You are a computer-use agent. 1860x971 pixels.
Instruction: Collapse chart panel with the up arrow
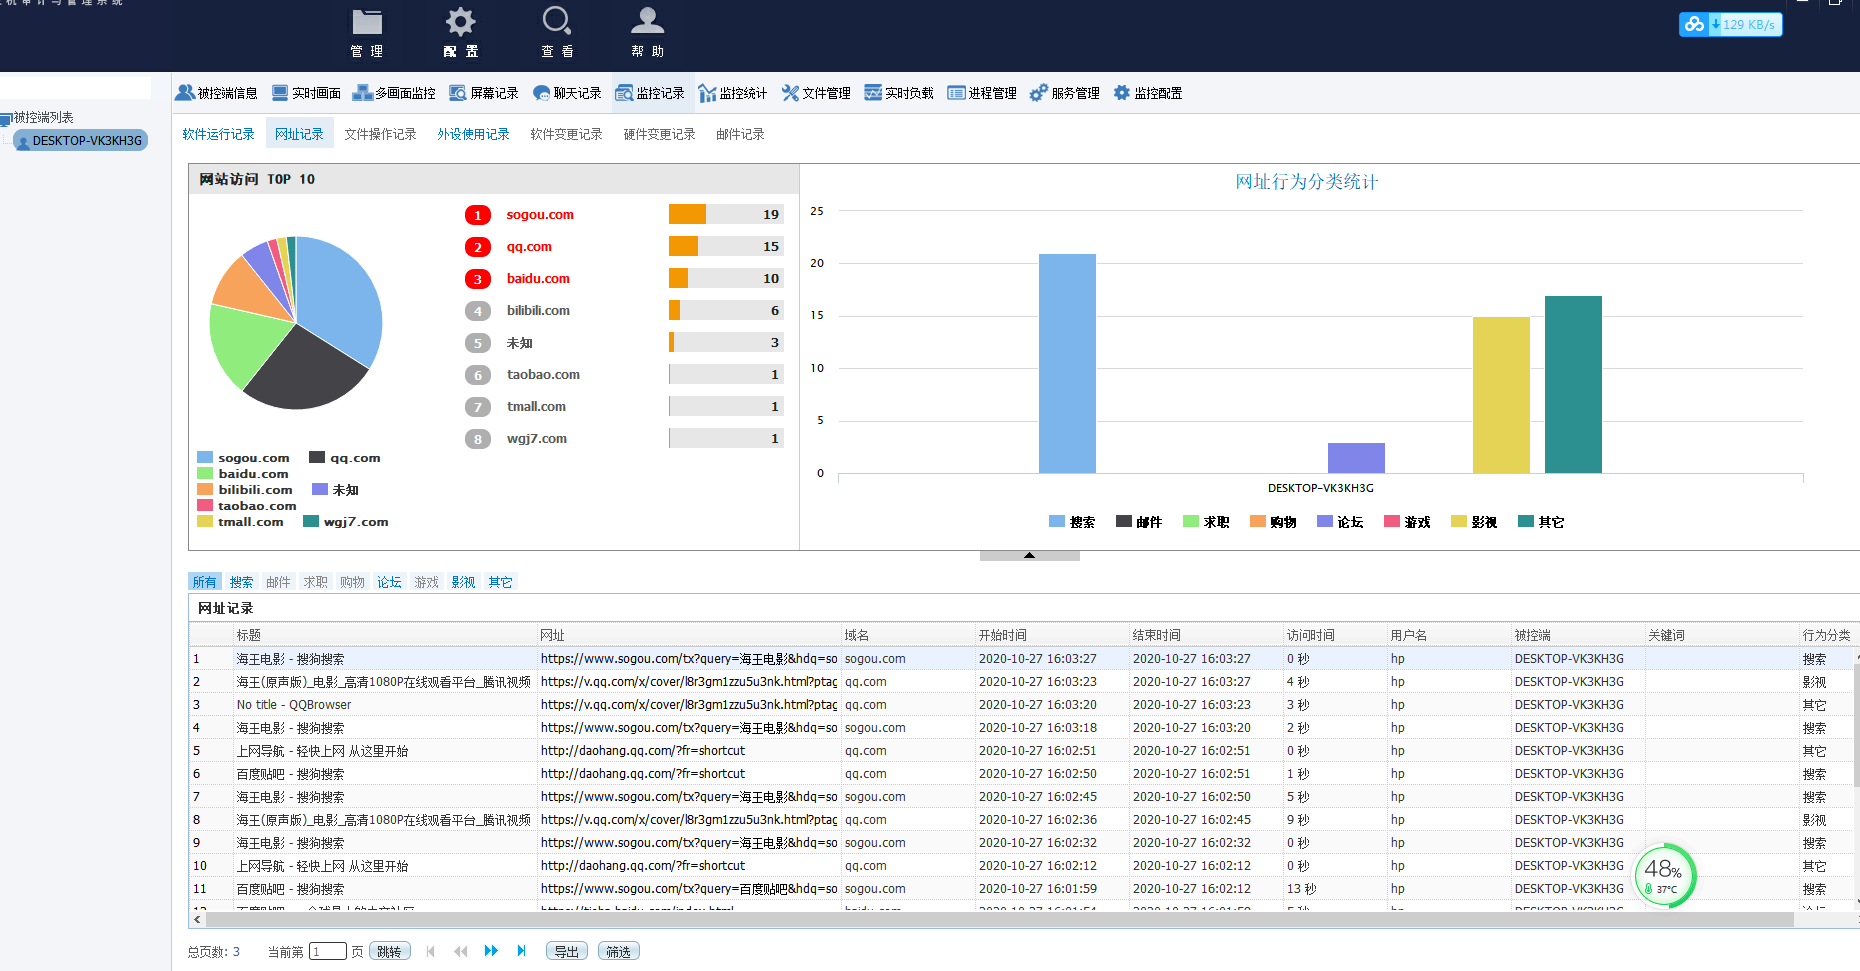point(1029,555)
